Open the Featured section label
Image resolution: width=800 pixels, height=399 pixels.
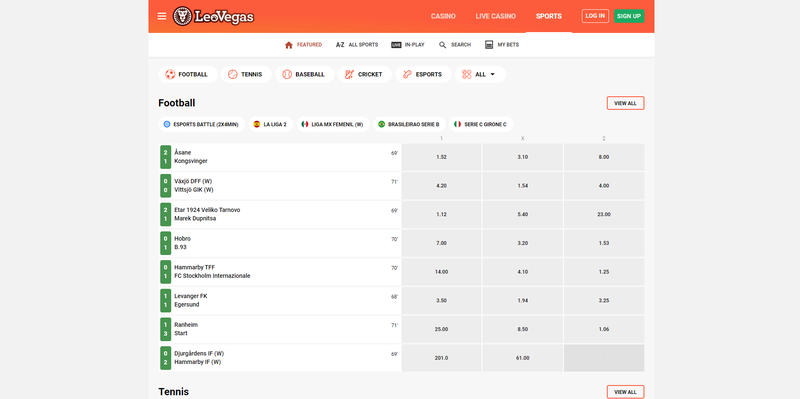[310, 45]
